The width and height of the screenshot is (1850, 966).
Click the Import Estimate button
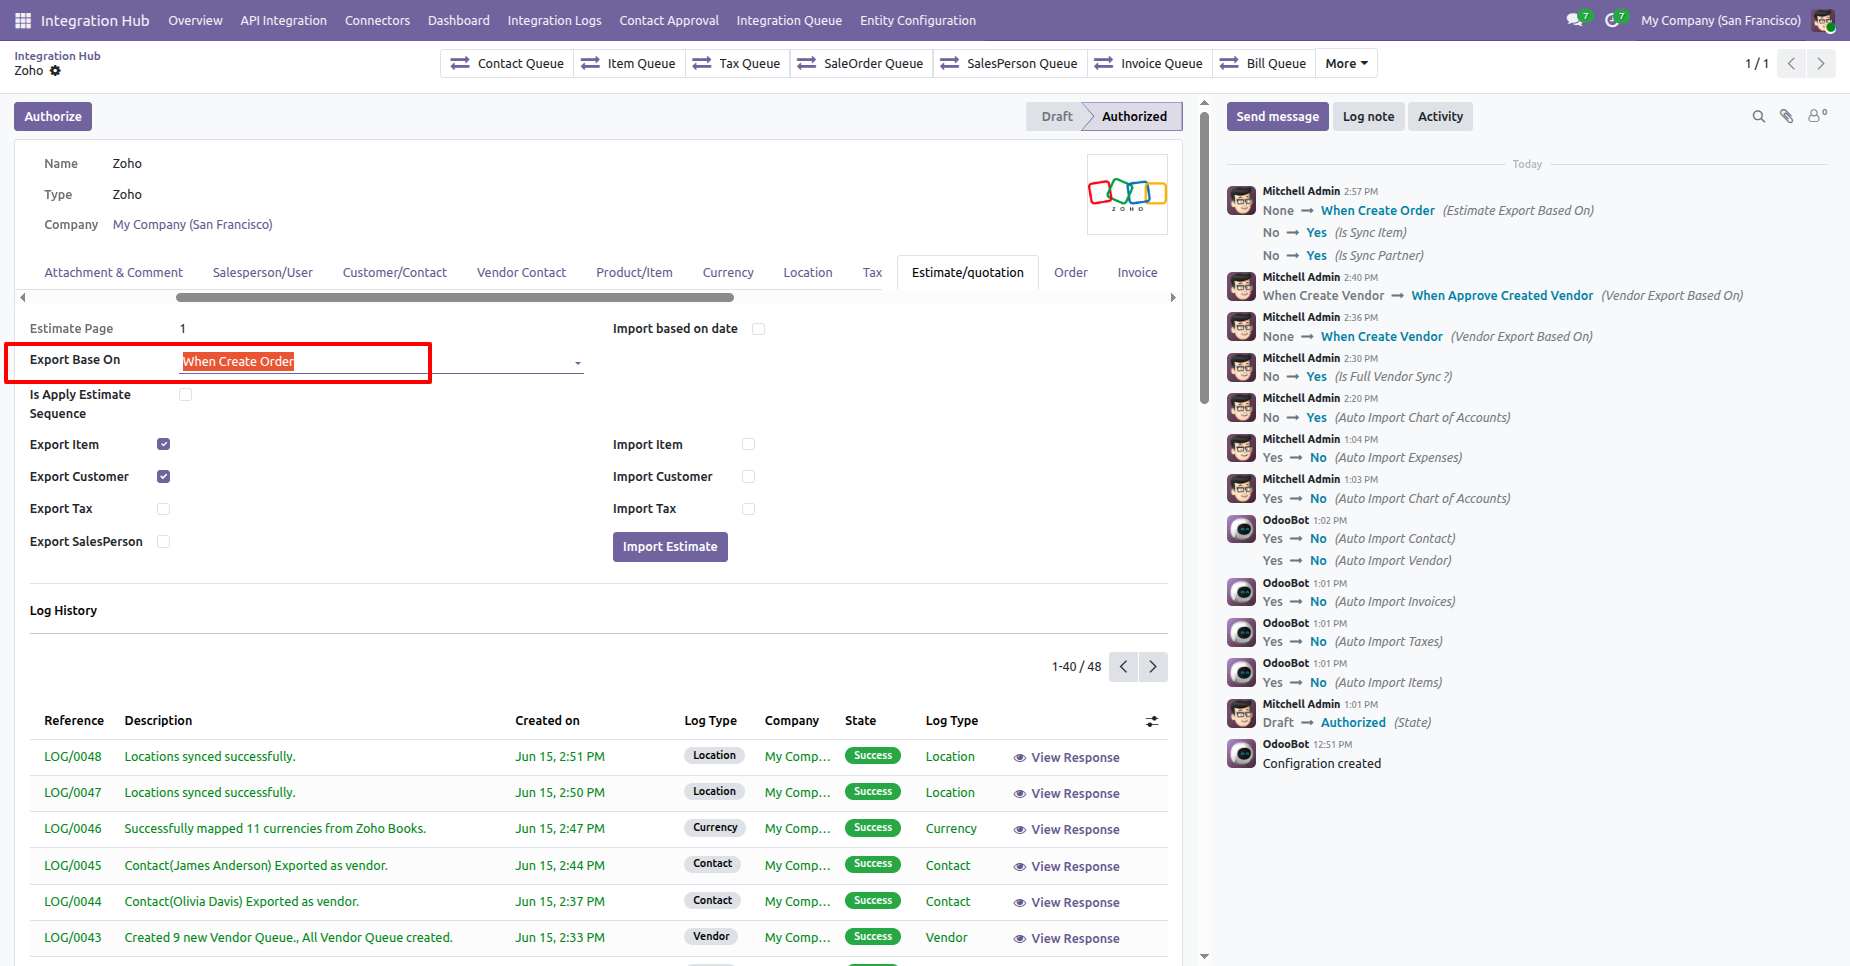[x=670, y=547]
